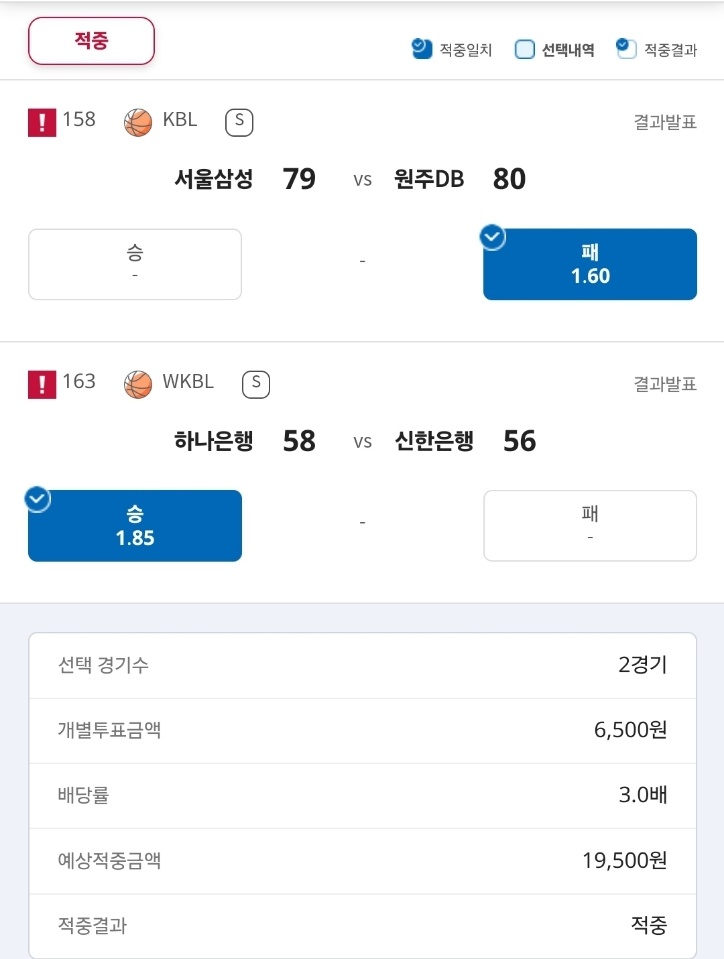Image resolution: width=724 pixels, height=959 pixels.
Task: Select empty 패 option for 하나은행 match
Action: click(x=590, y=526)
